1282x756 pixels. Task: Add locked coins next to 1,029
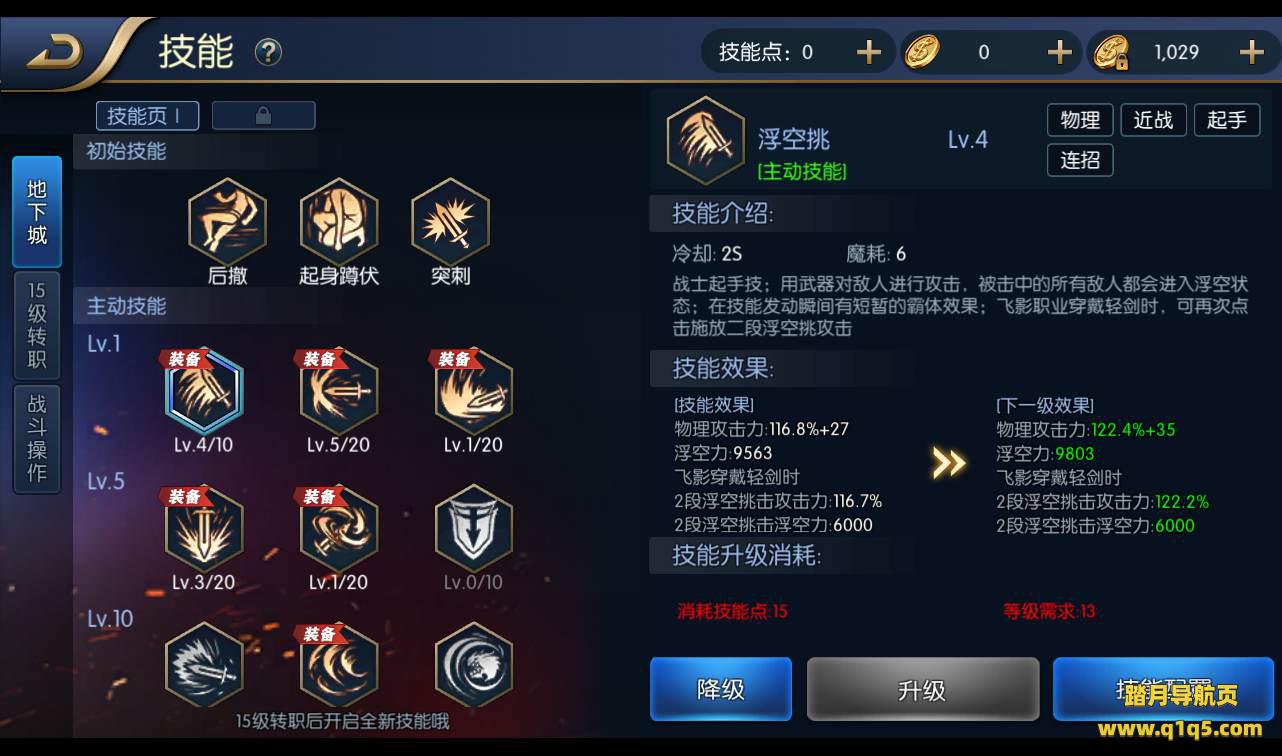(x=1252, y=52)
